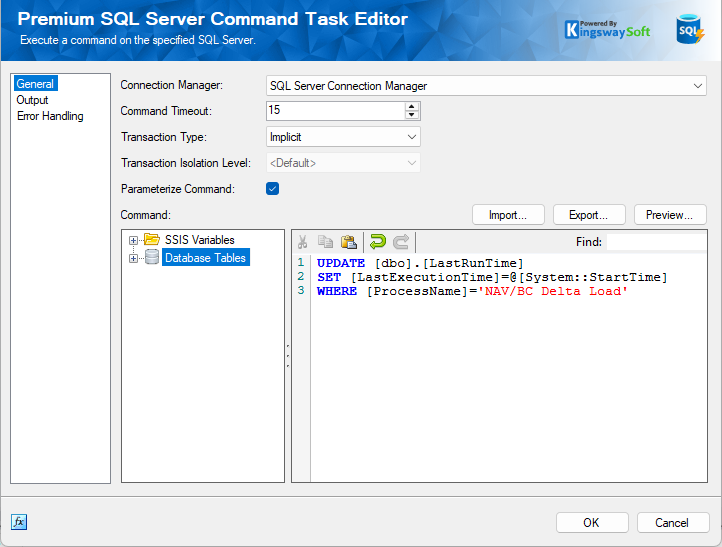Increase Command Timeout with up arrow

coord(412,106)
